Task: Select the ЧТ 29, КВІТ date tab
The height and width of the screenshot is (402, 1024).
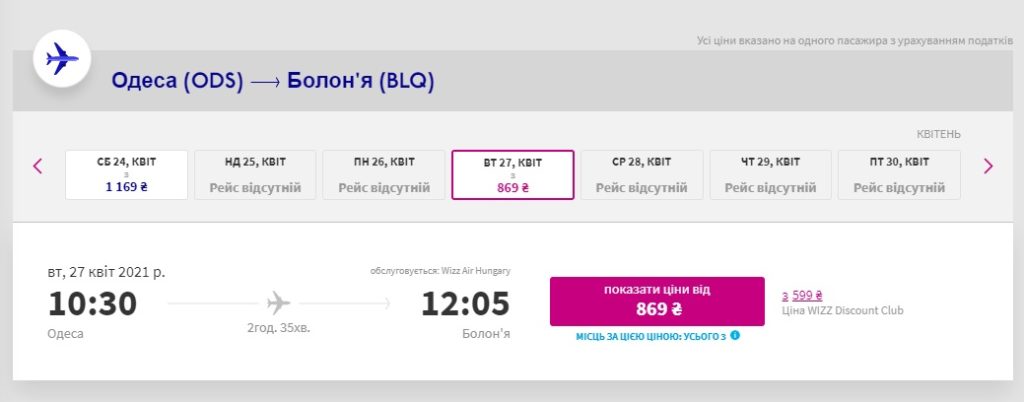Action: (x=771, y=175)
